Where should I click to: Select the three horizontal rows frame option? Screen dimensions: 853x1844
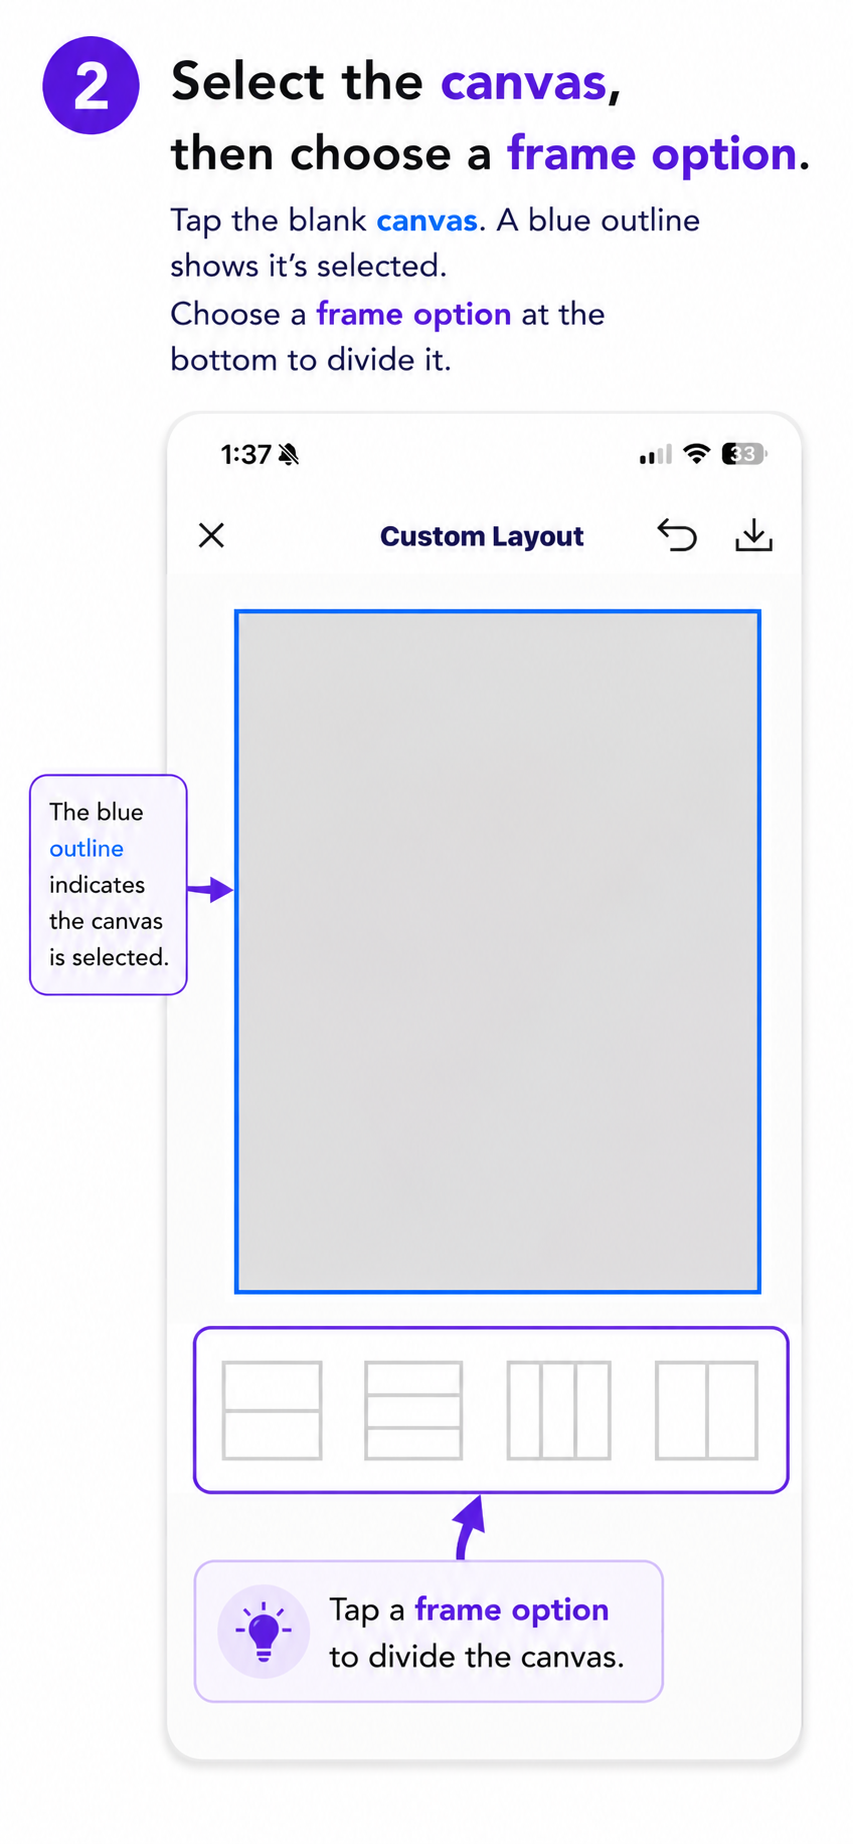(414, 1410)
